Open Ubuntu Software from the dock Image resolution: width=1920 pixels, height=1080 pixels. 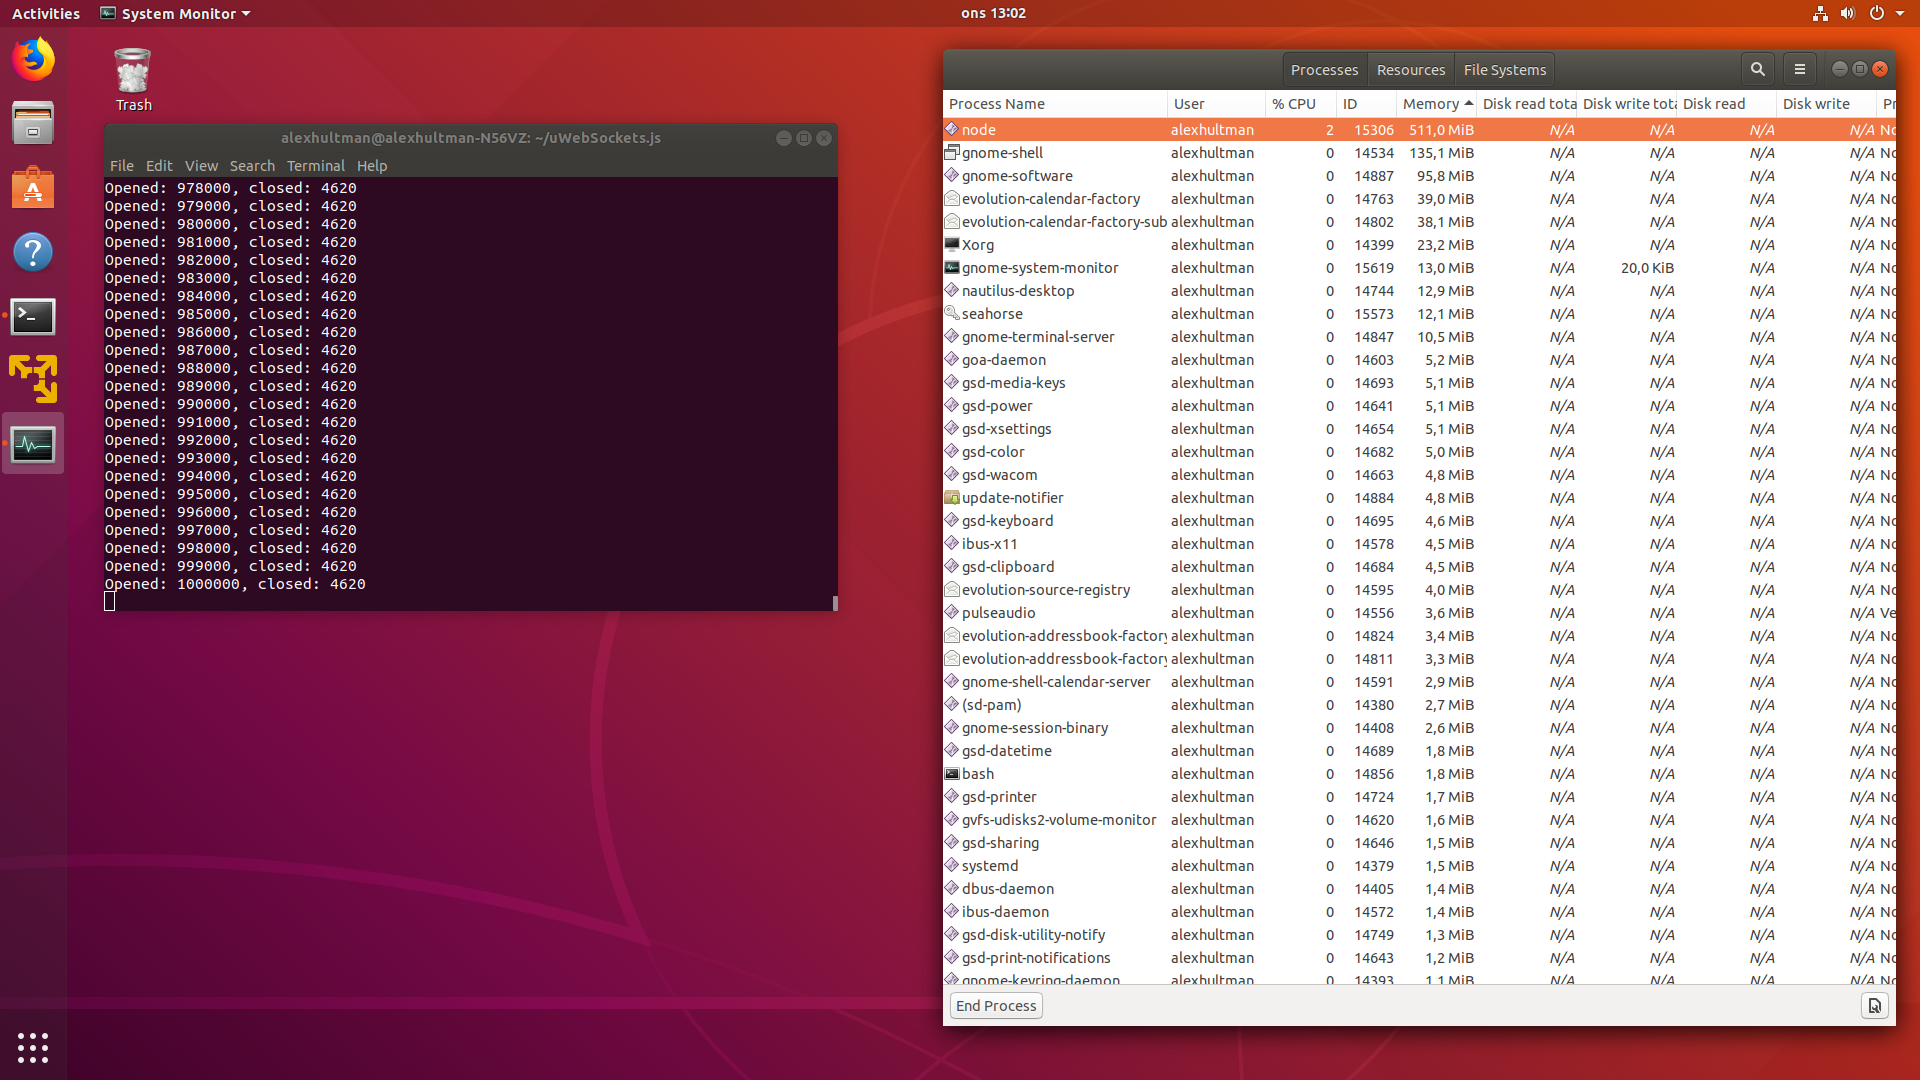pos(33,188)
